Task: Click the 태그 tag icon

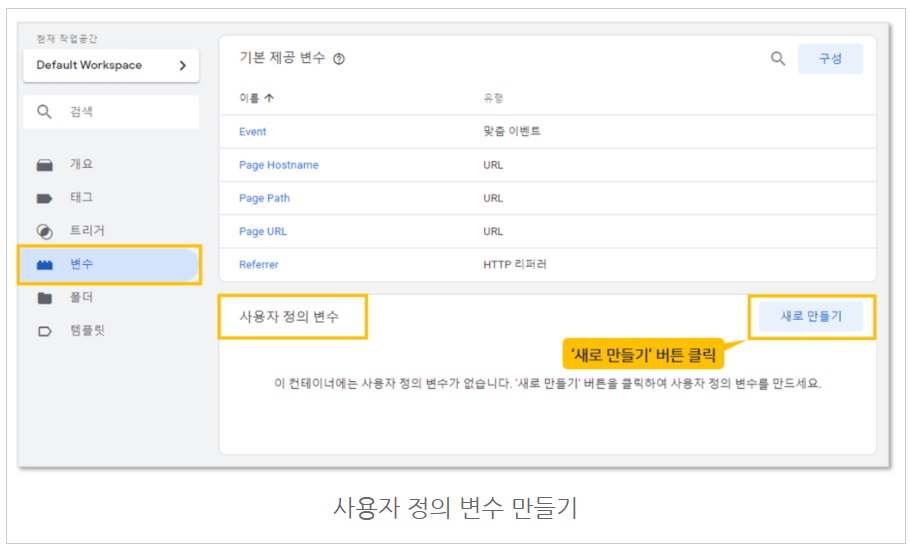Action: click(x=45, y=198)
